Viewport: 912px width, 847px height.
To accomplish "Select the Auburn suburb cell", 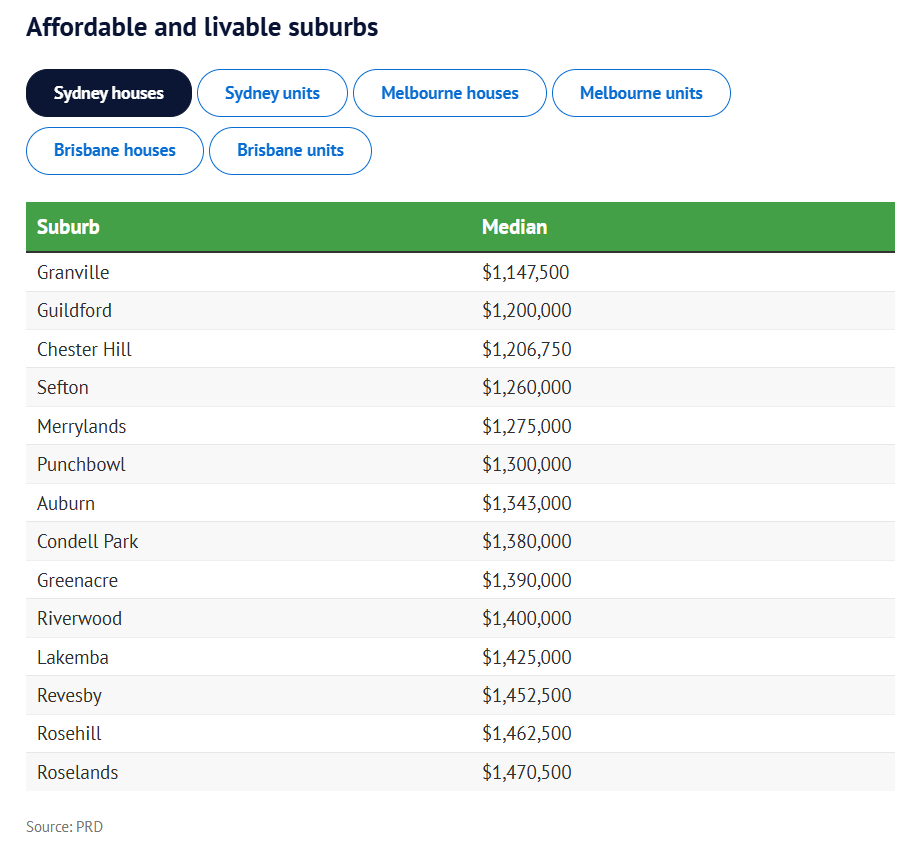I will coord(66,503).
